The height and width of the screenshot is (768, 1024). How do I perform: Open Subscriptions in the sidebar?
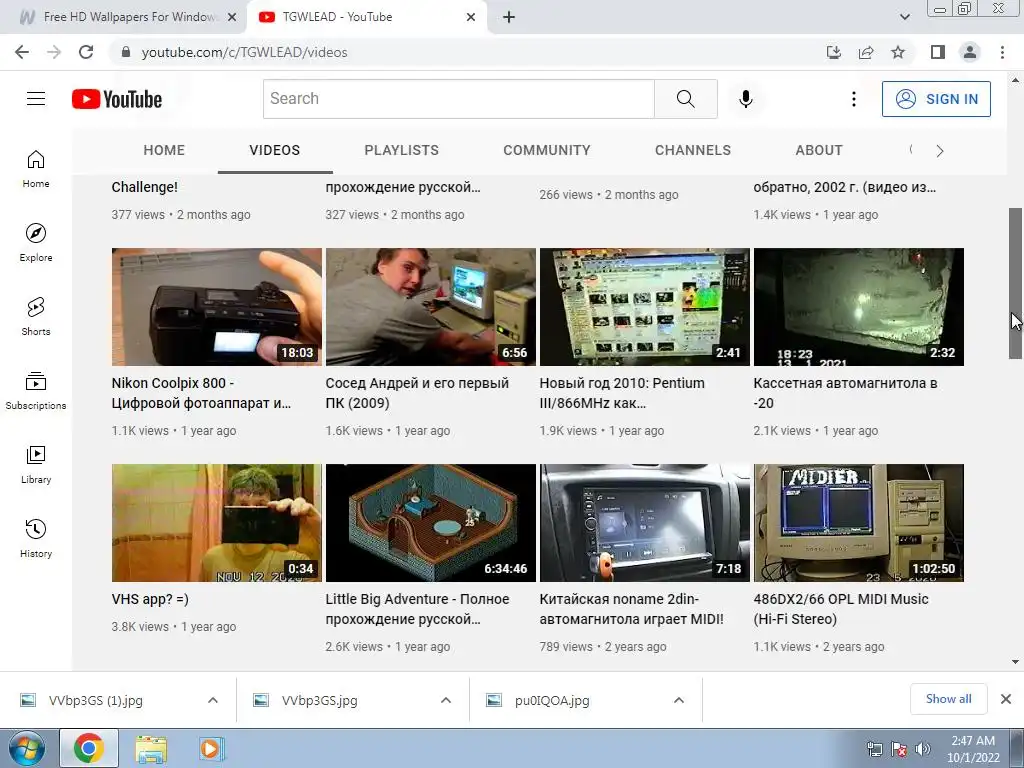(x=36, y=391)
